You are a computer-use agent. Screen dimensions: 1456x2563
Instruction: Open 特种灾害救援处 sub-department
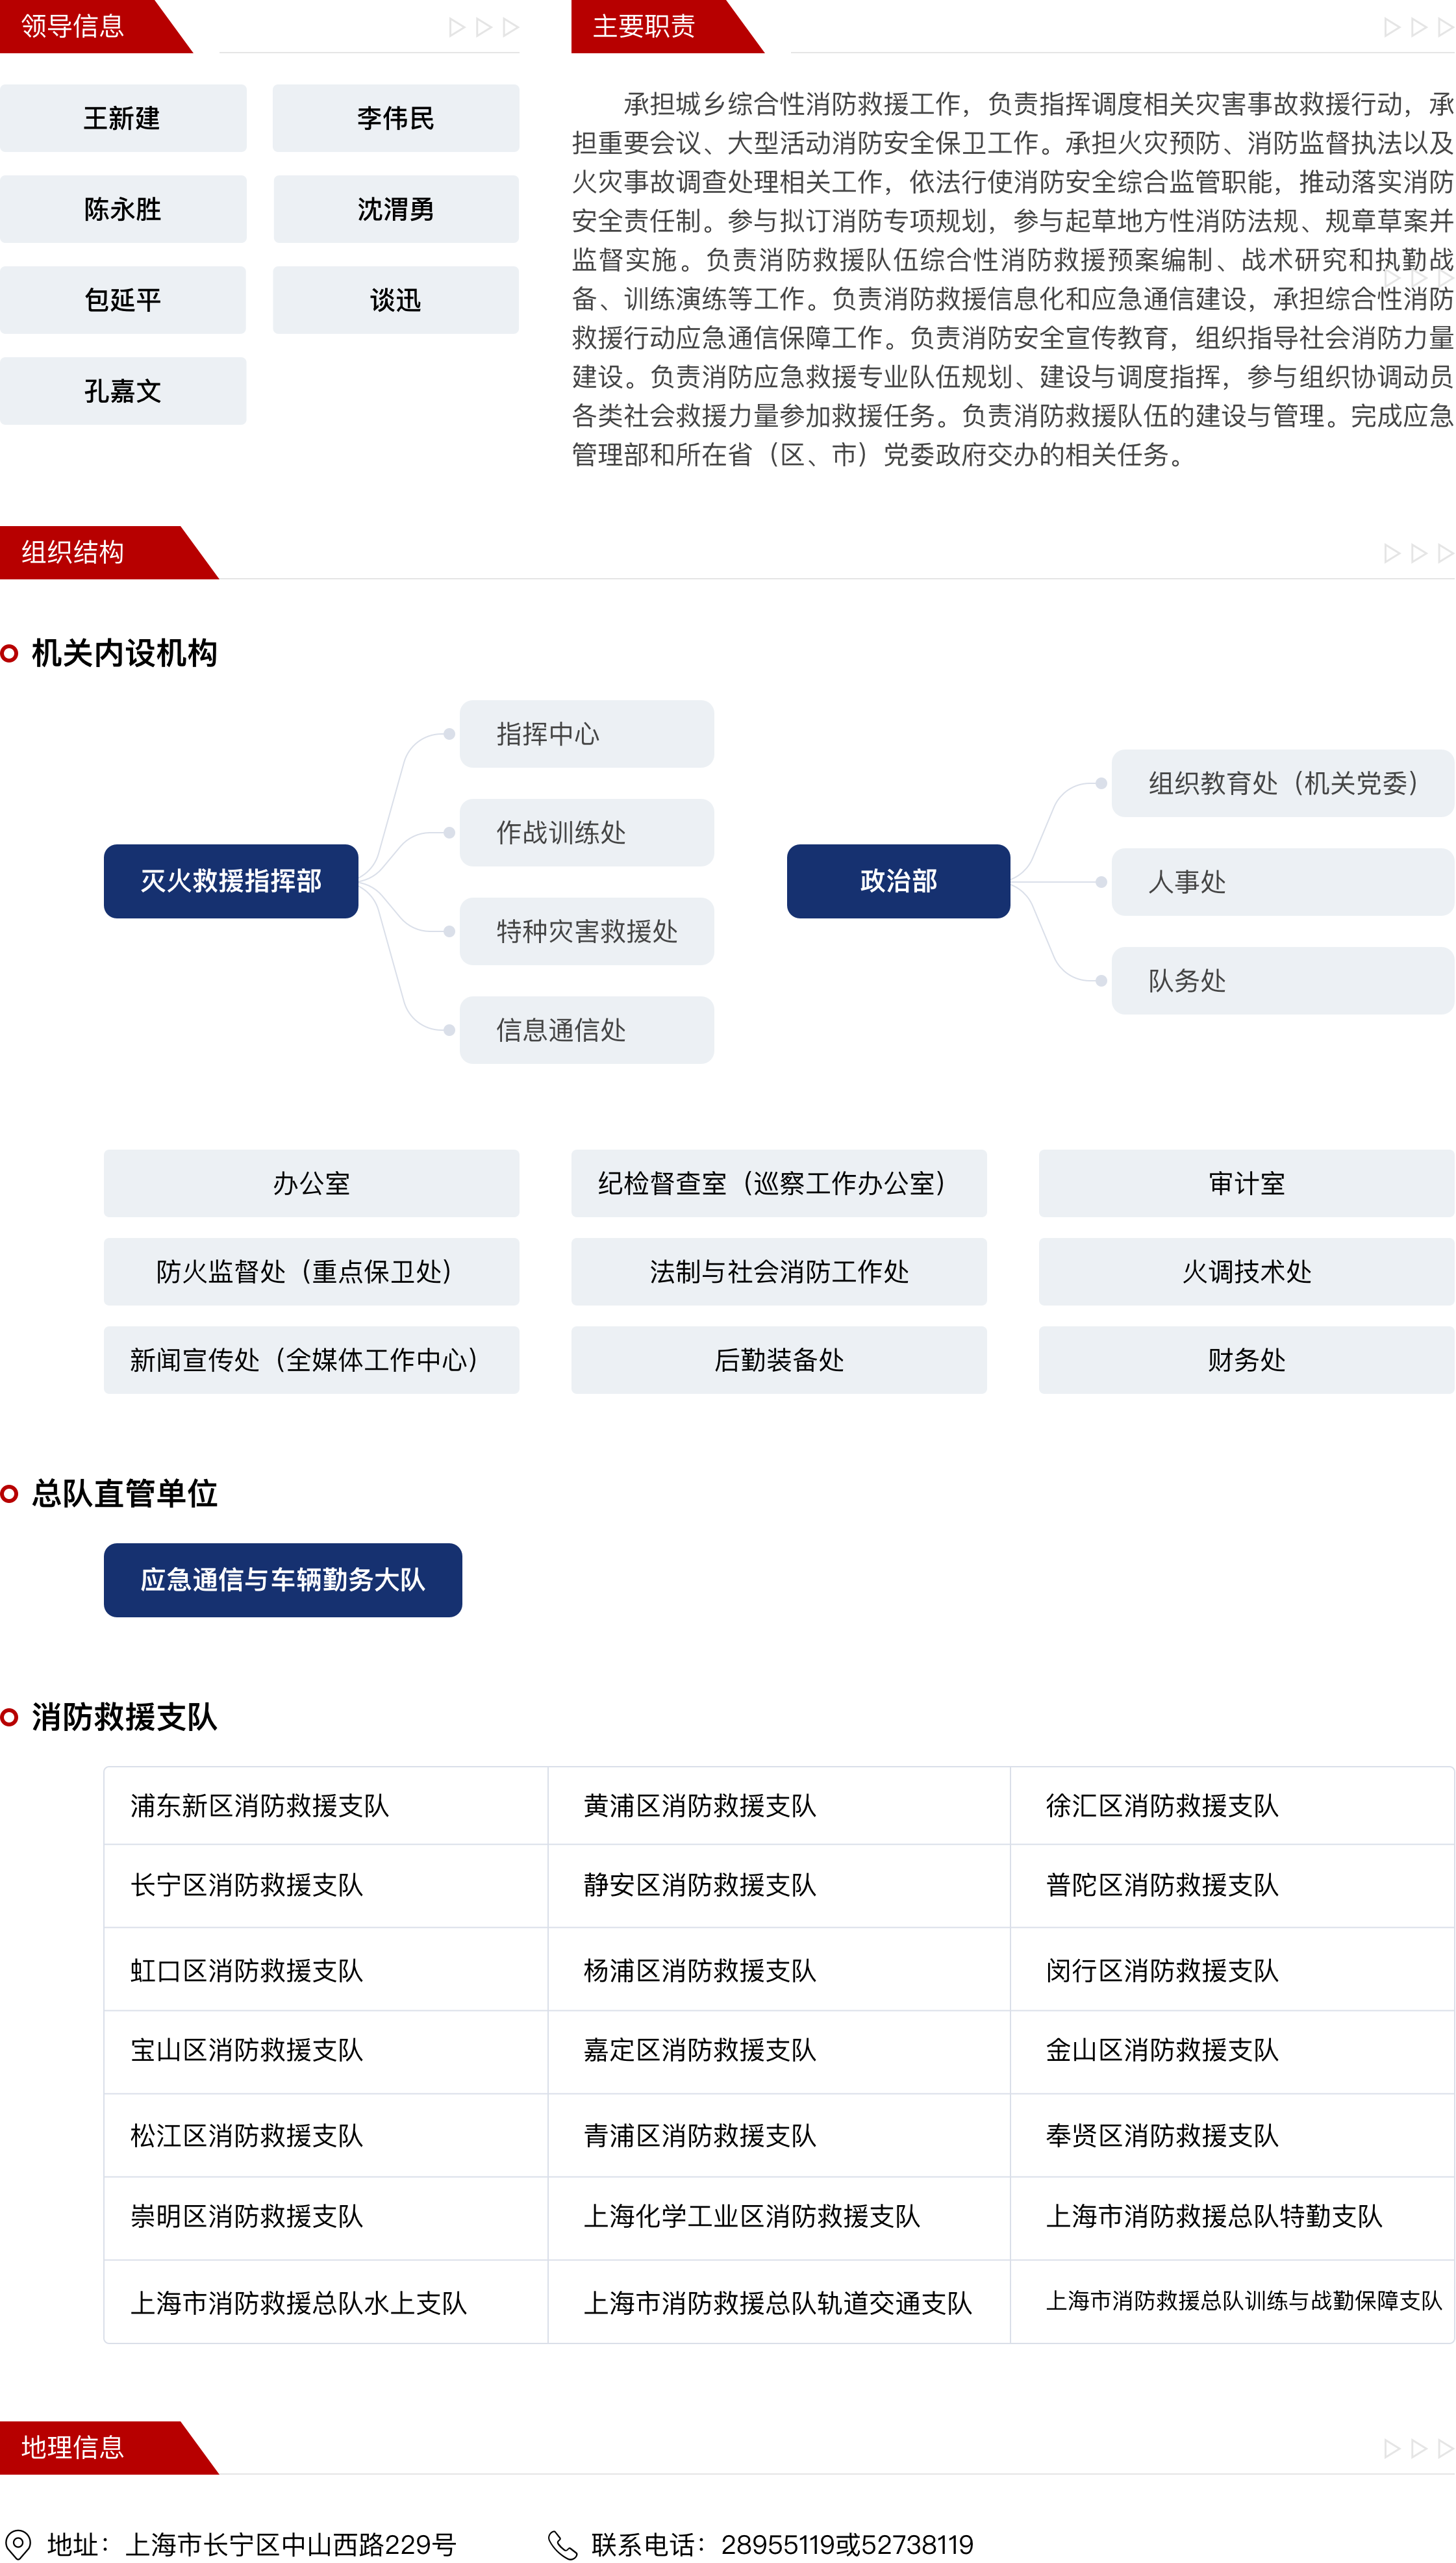coord(587,931)
